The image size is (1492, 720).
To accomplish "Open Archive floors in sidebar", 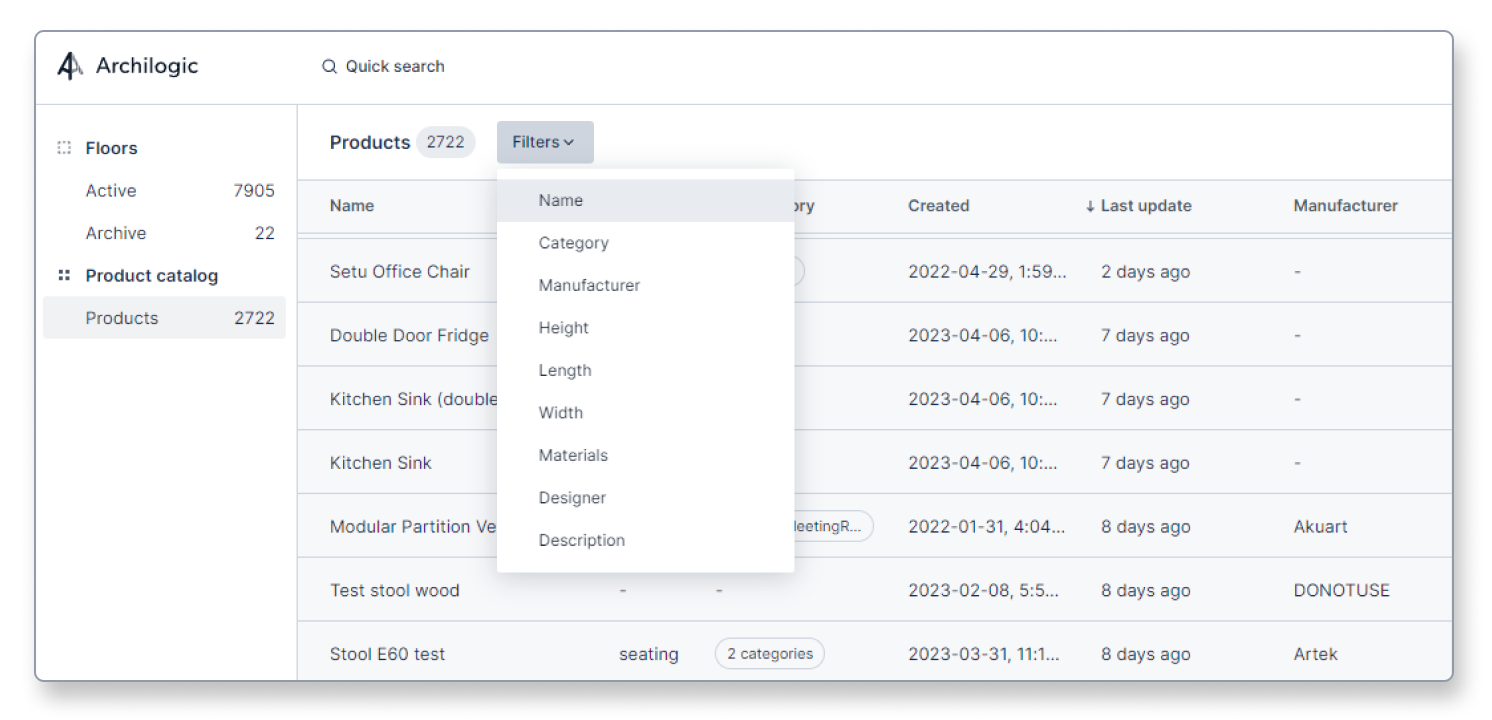I will pos(165,233).
